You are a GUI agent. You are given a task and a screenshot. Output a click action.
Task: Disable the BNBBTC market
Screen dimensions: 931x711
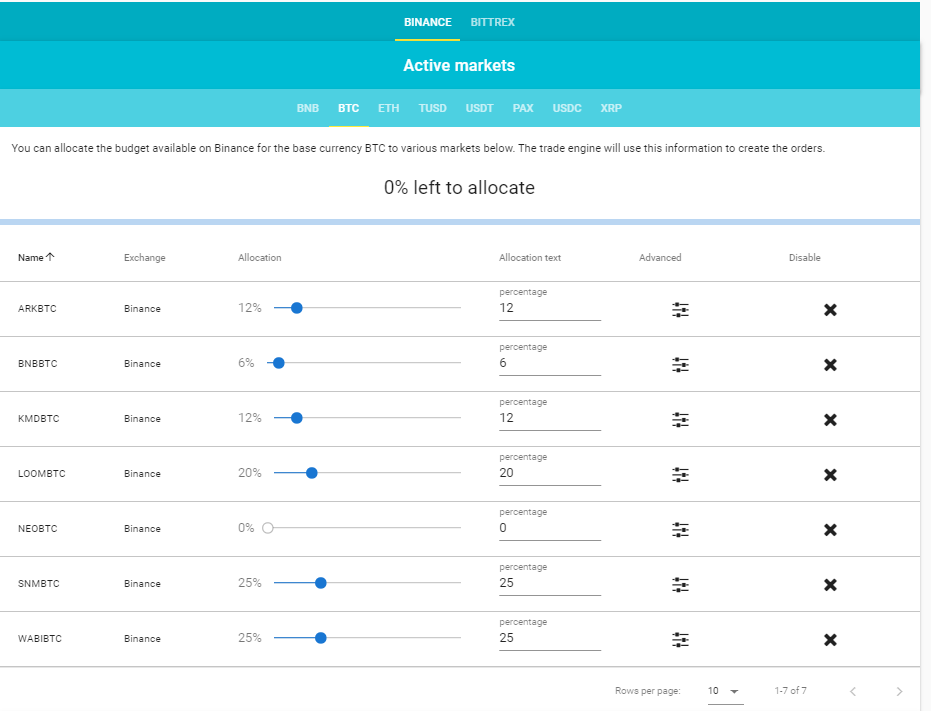tap(830, 365)
